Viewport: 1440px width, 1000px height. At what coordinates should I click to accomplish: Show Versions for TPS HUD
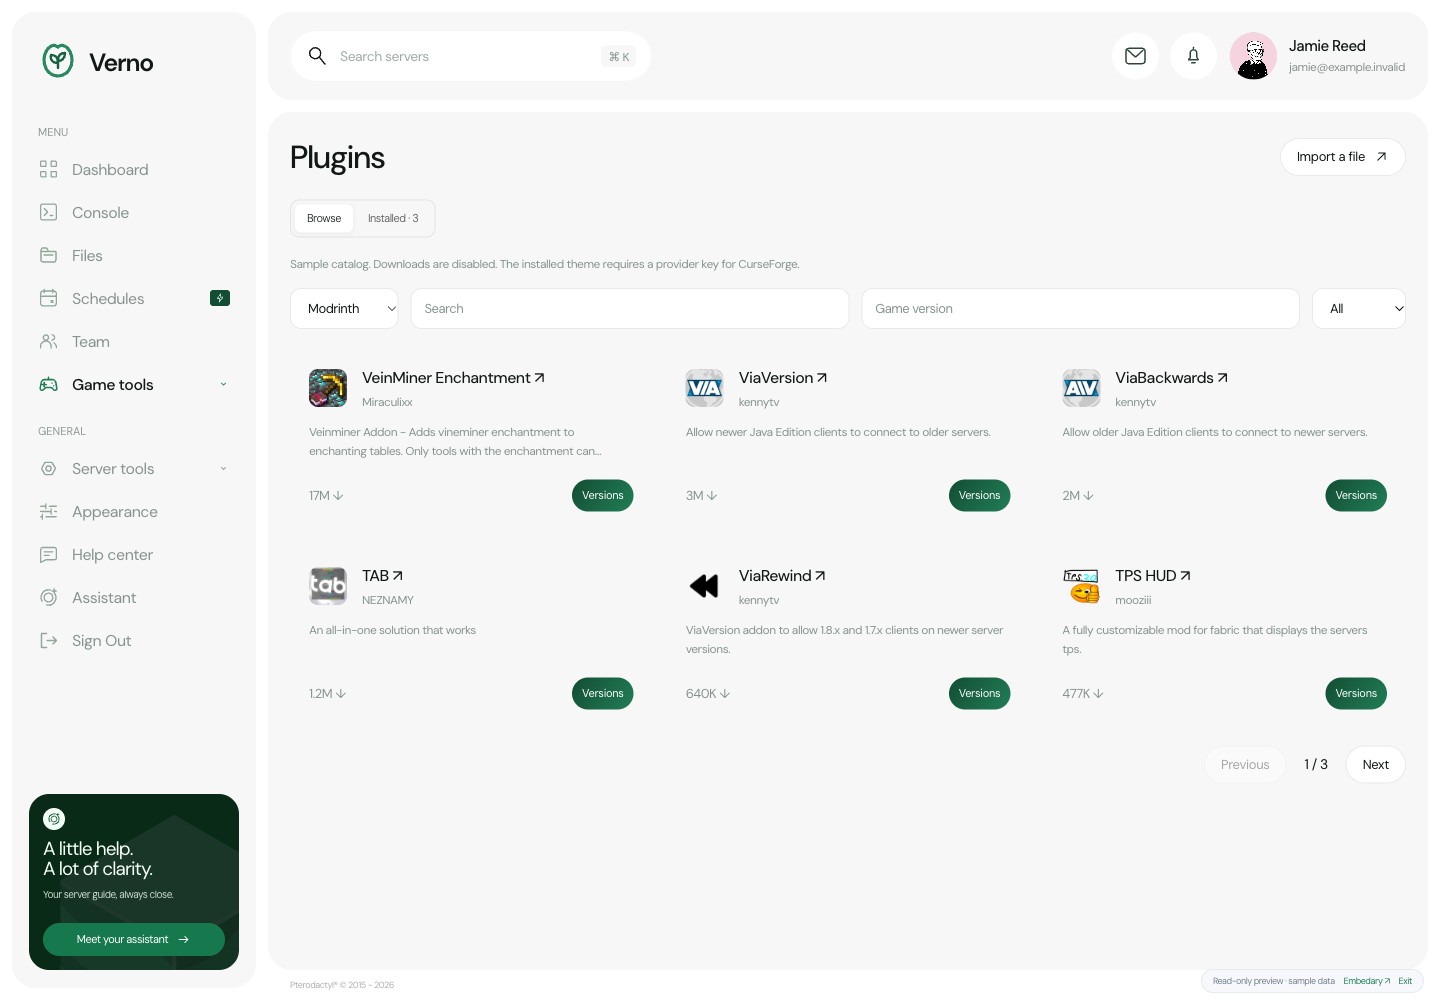point(1356,693)
